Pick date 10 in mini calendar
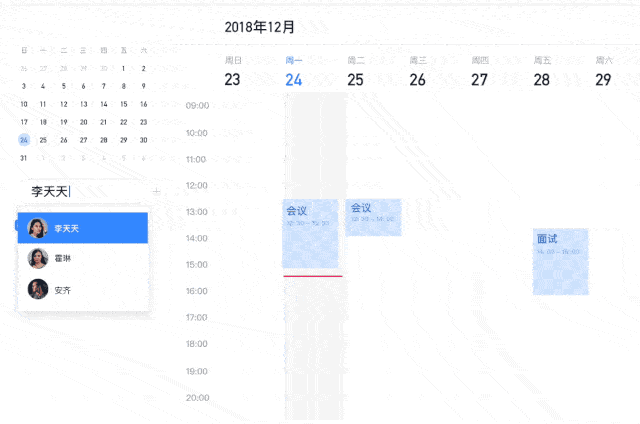The width and height of the screenshot is (640, 424). pyautogui.click(x=24, y=104)
